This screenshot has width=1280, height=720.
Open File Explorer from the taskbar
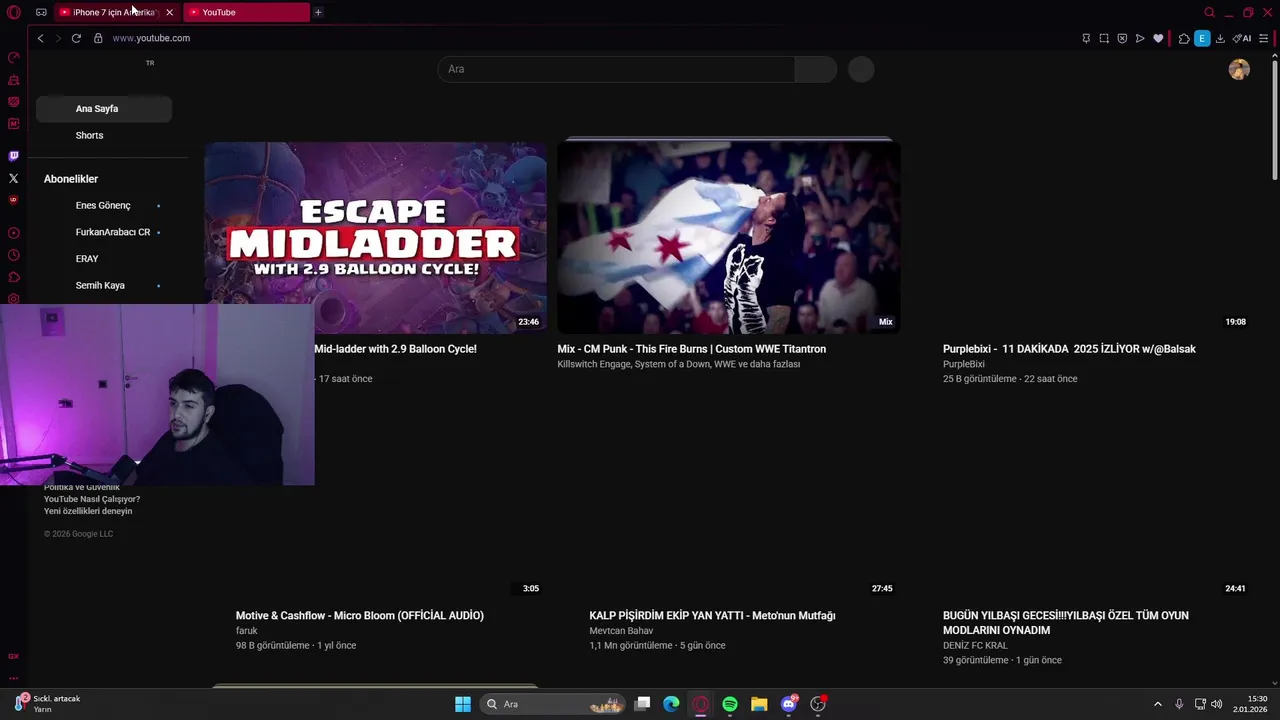[x=759, y=704]
